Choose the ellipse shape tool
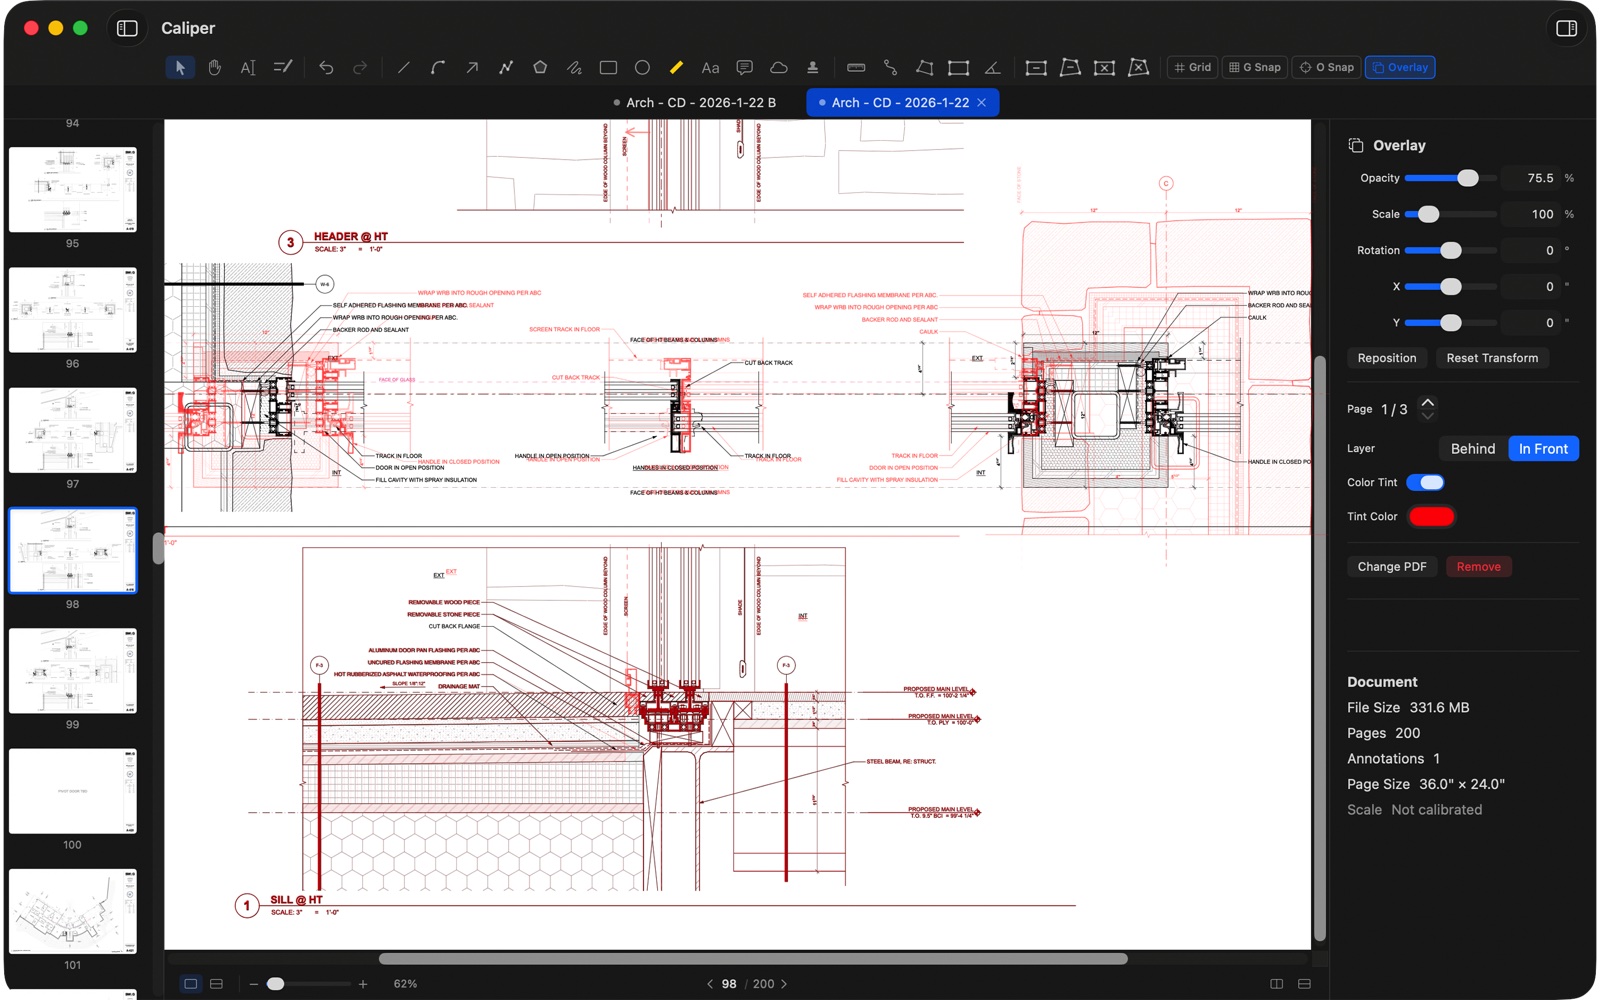Image resolution: width=1600 pixels, height=1000 pixels. [x=642, y=68]
